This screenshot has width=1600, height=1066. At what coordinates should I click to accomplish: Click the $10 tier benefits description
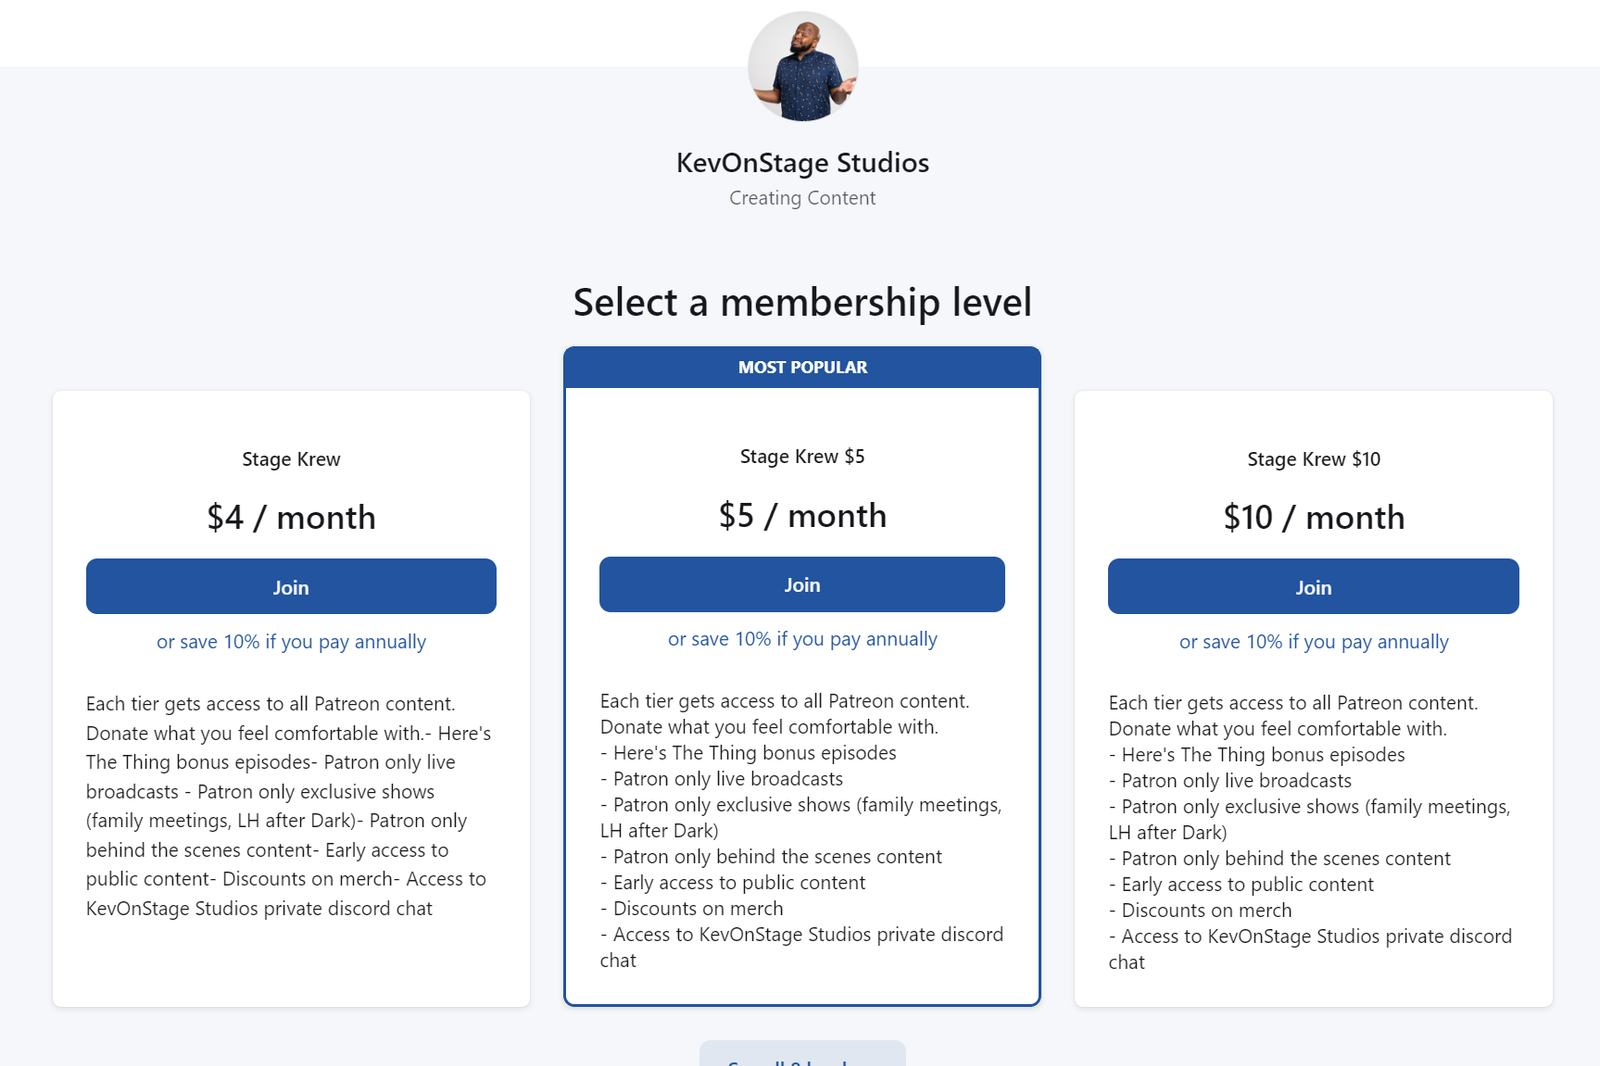[1310, 832]
